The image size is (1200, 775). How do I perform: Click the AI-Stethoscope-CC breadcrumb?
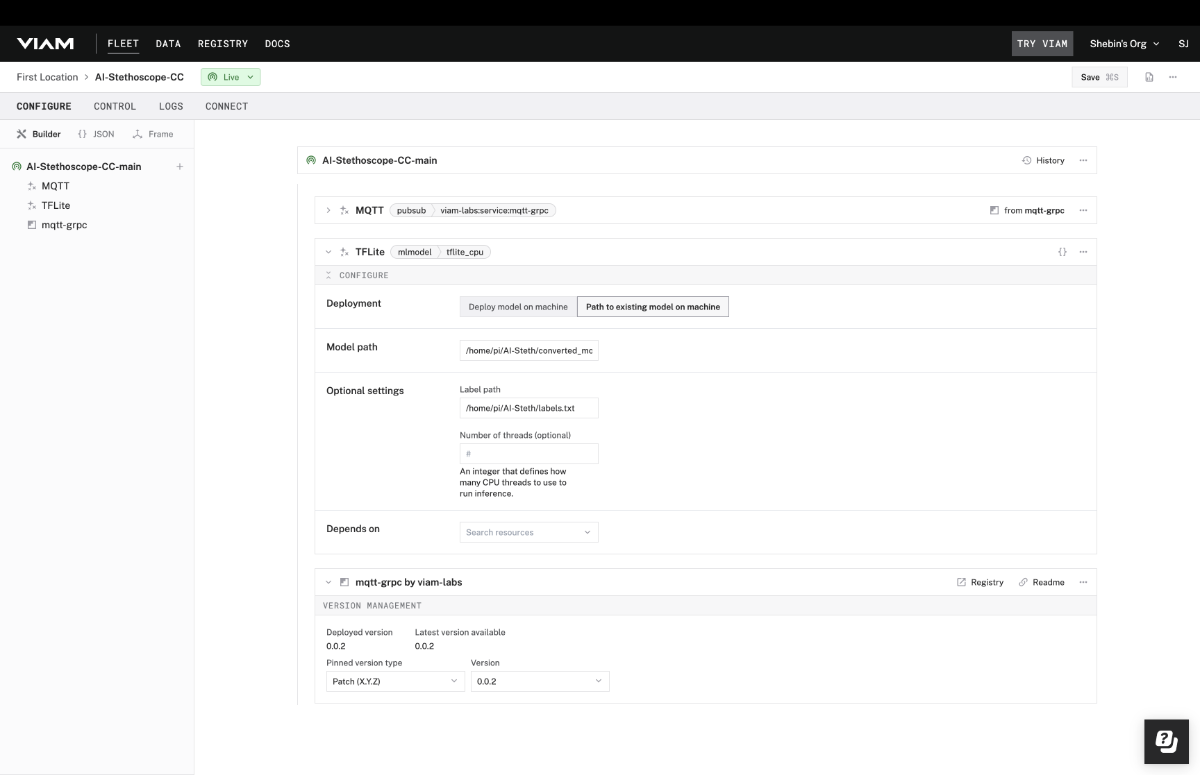pyautogui.click(x=139, y=77)
